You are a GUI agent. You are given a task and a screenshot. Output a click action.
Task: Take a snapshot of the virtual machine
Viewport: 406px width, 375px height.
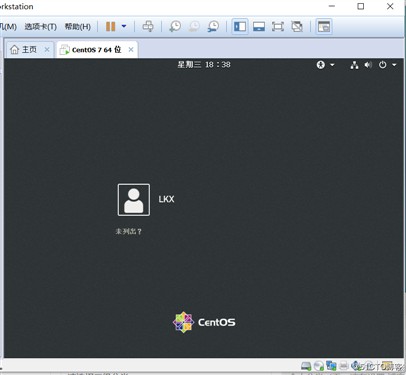(x=175, y=26)
